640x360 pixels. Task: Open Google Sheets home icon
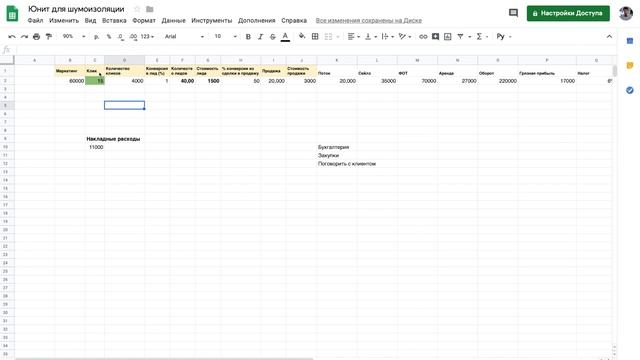(x=12, y=14)
